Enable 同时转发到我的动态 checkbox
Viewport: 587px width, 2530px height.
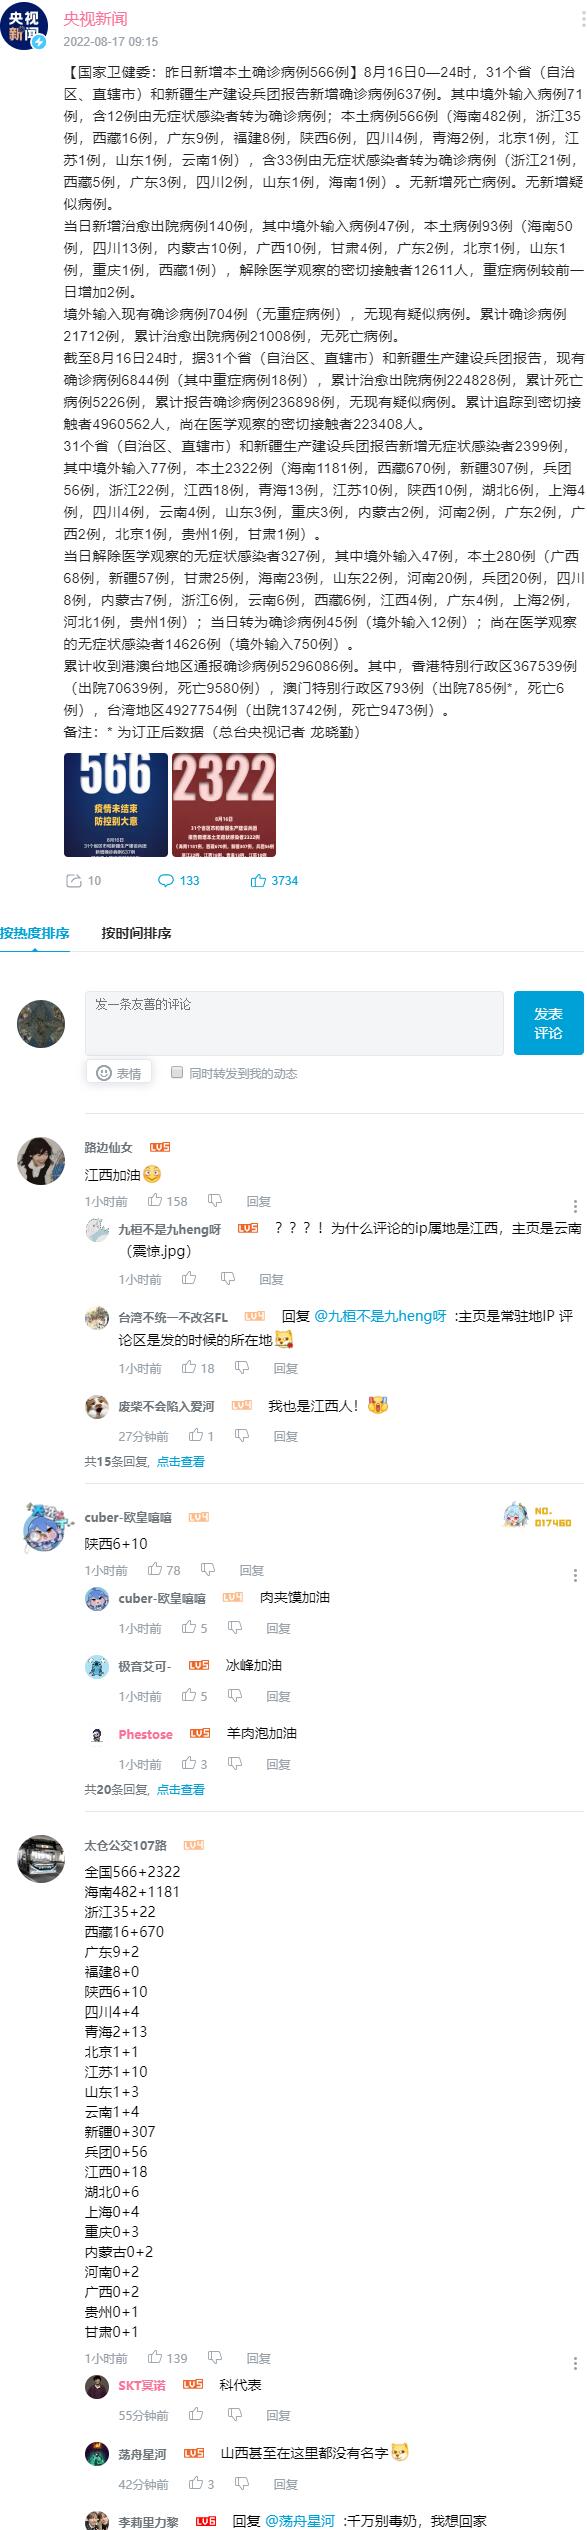coord(177,1072)
